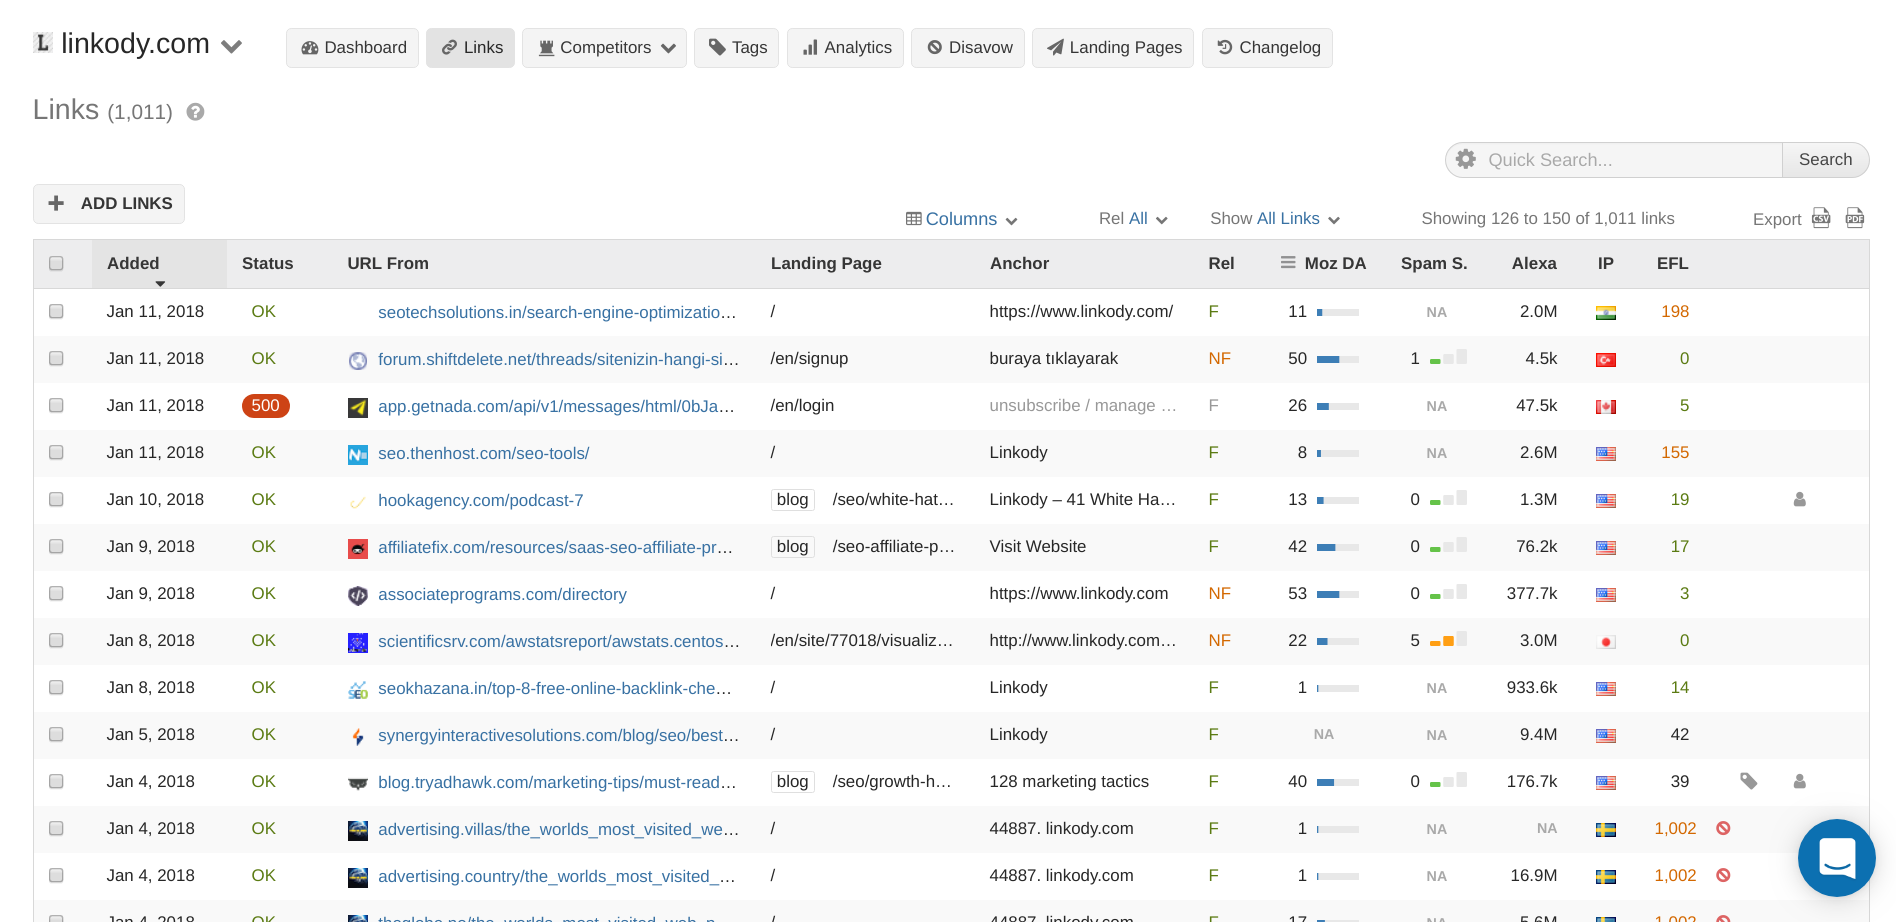The width and height of the screenshot is (1896, 922).
Task: Check the seotechsolutions.in row checkbox
Action: tap(56, 312)
